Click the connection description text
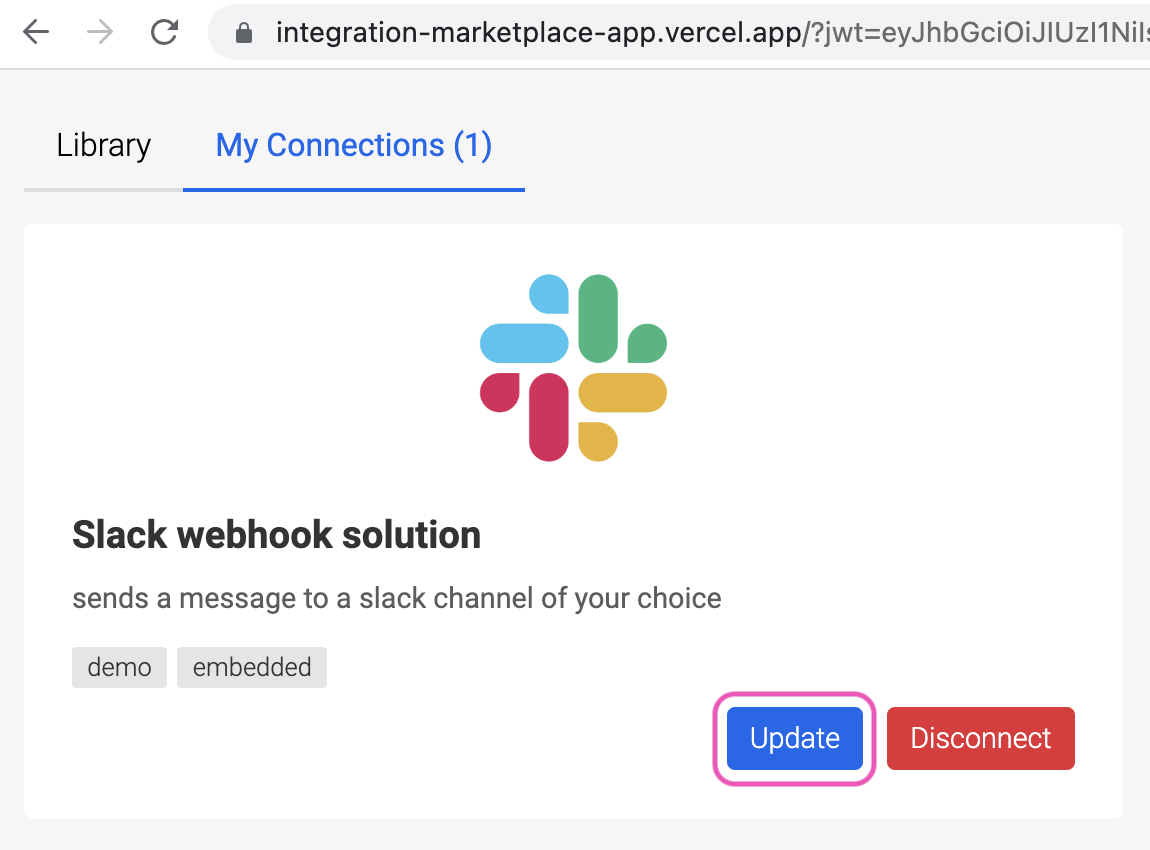 coord(396,598)
